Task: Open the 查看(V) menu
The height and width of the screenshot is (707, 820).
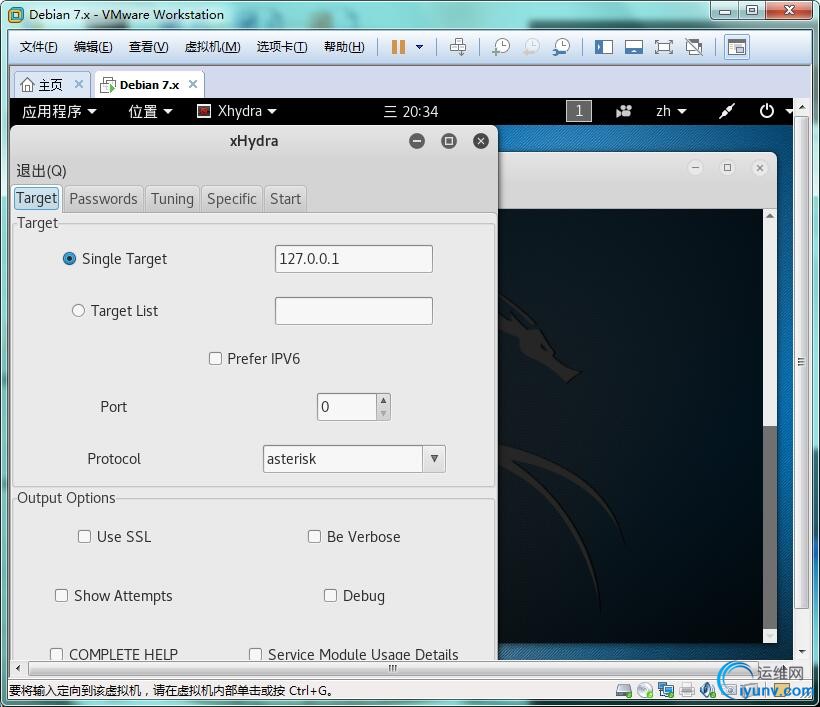Action: point(149,47)
